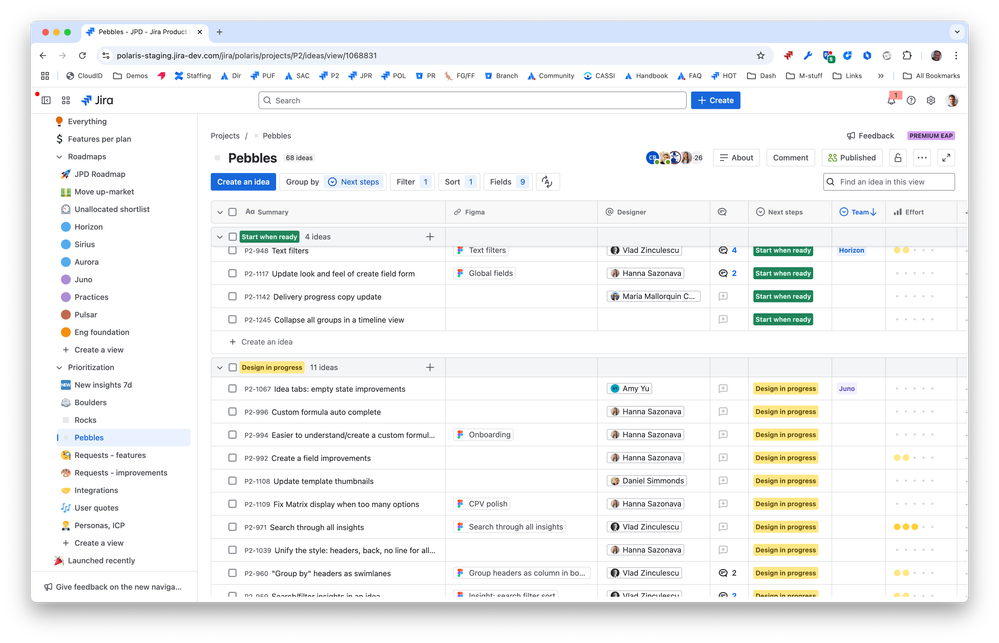Click the Comment button
Image resolution: width=999 pixels, height=643 pixels.
coord(791,157)
